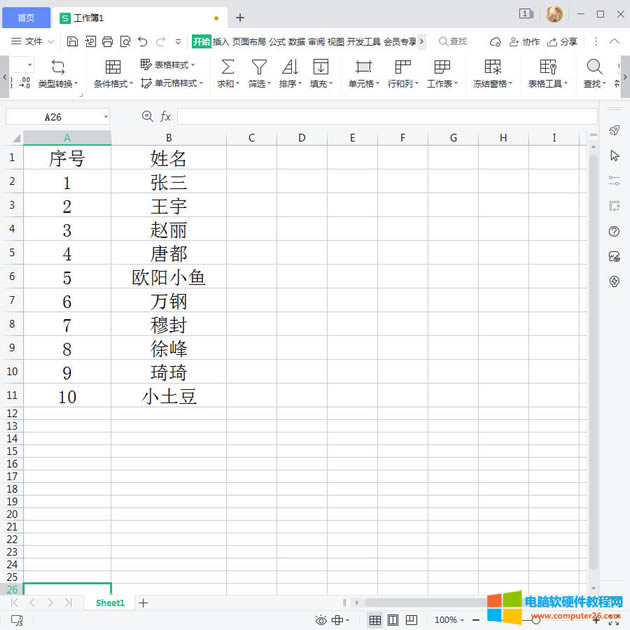
Task: Click the 求和 (AutoSum) icon
Action: 227,67
